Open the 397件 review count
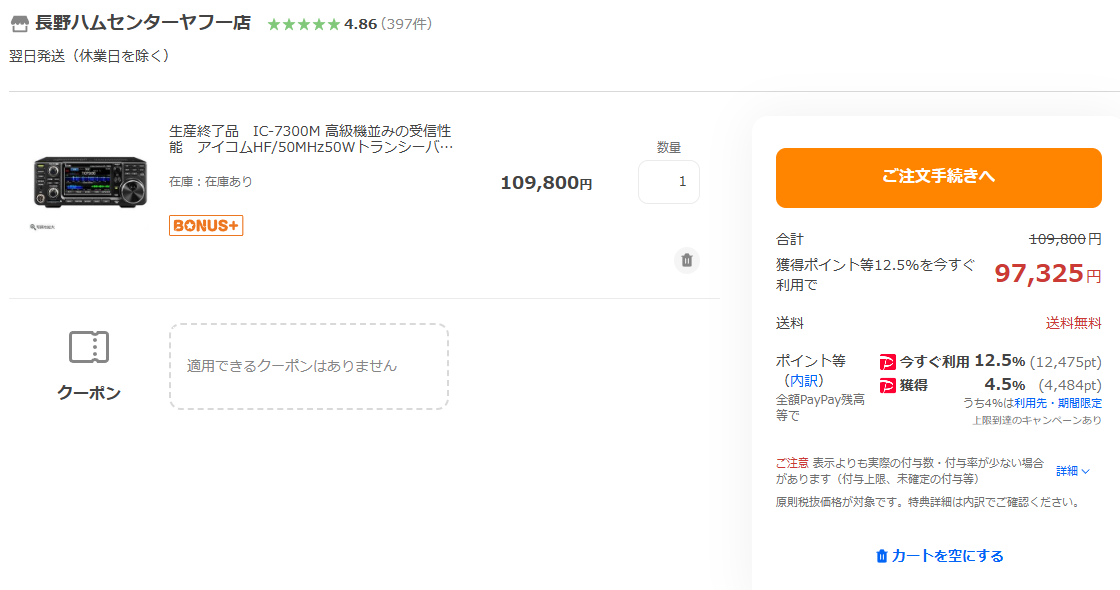 coord(406,24)
